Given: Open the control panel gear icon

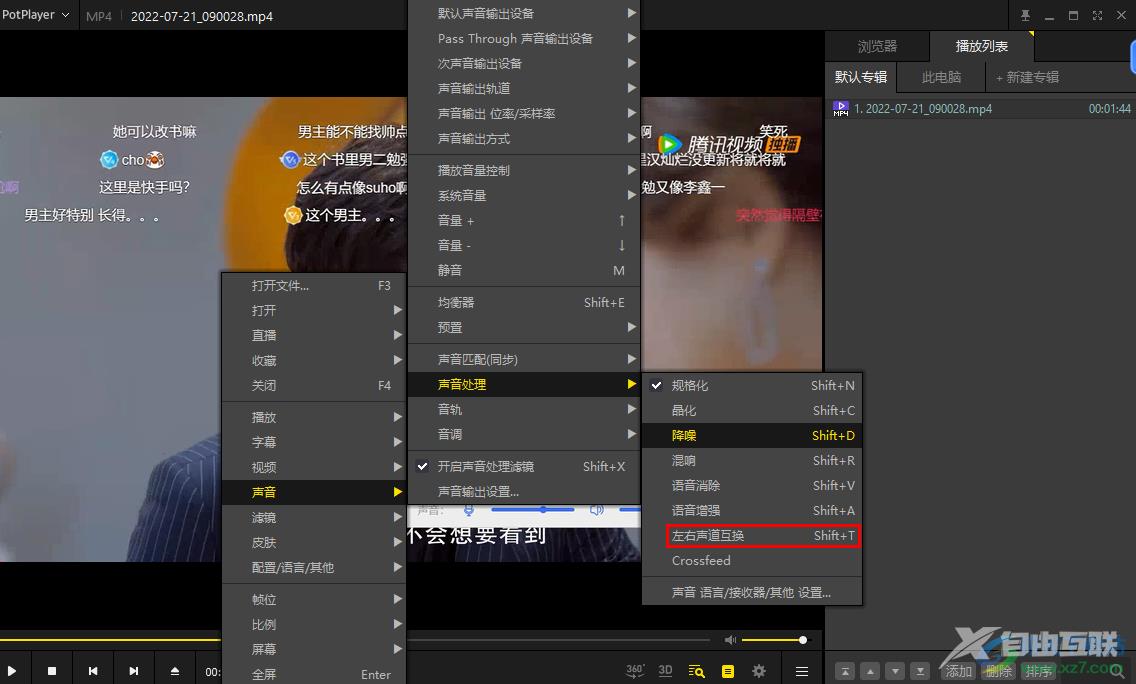Looking at the screenshot, I should (x=759, y=671).
